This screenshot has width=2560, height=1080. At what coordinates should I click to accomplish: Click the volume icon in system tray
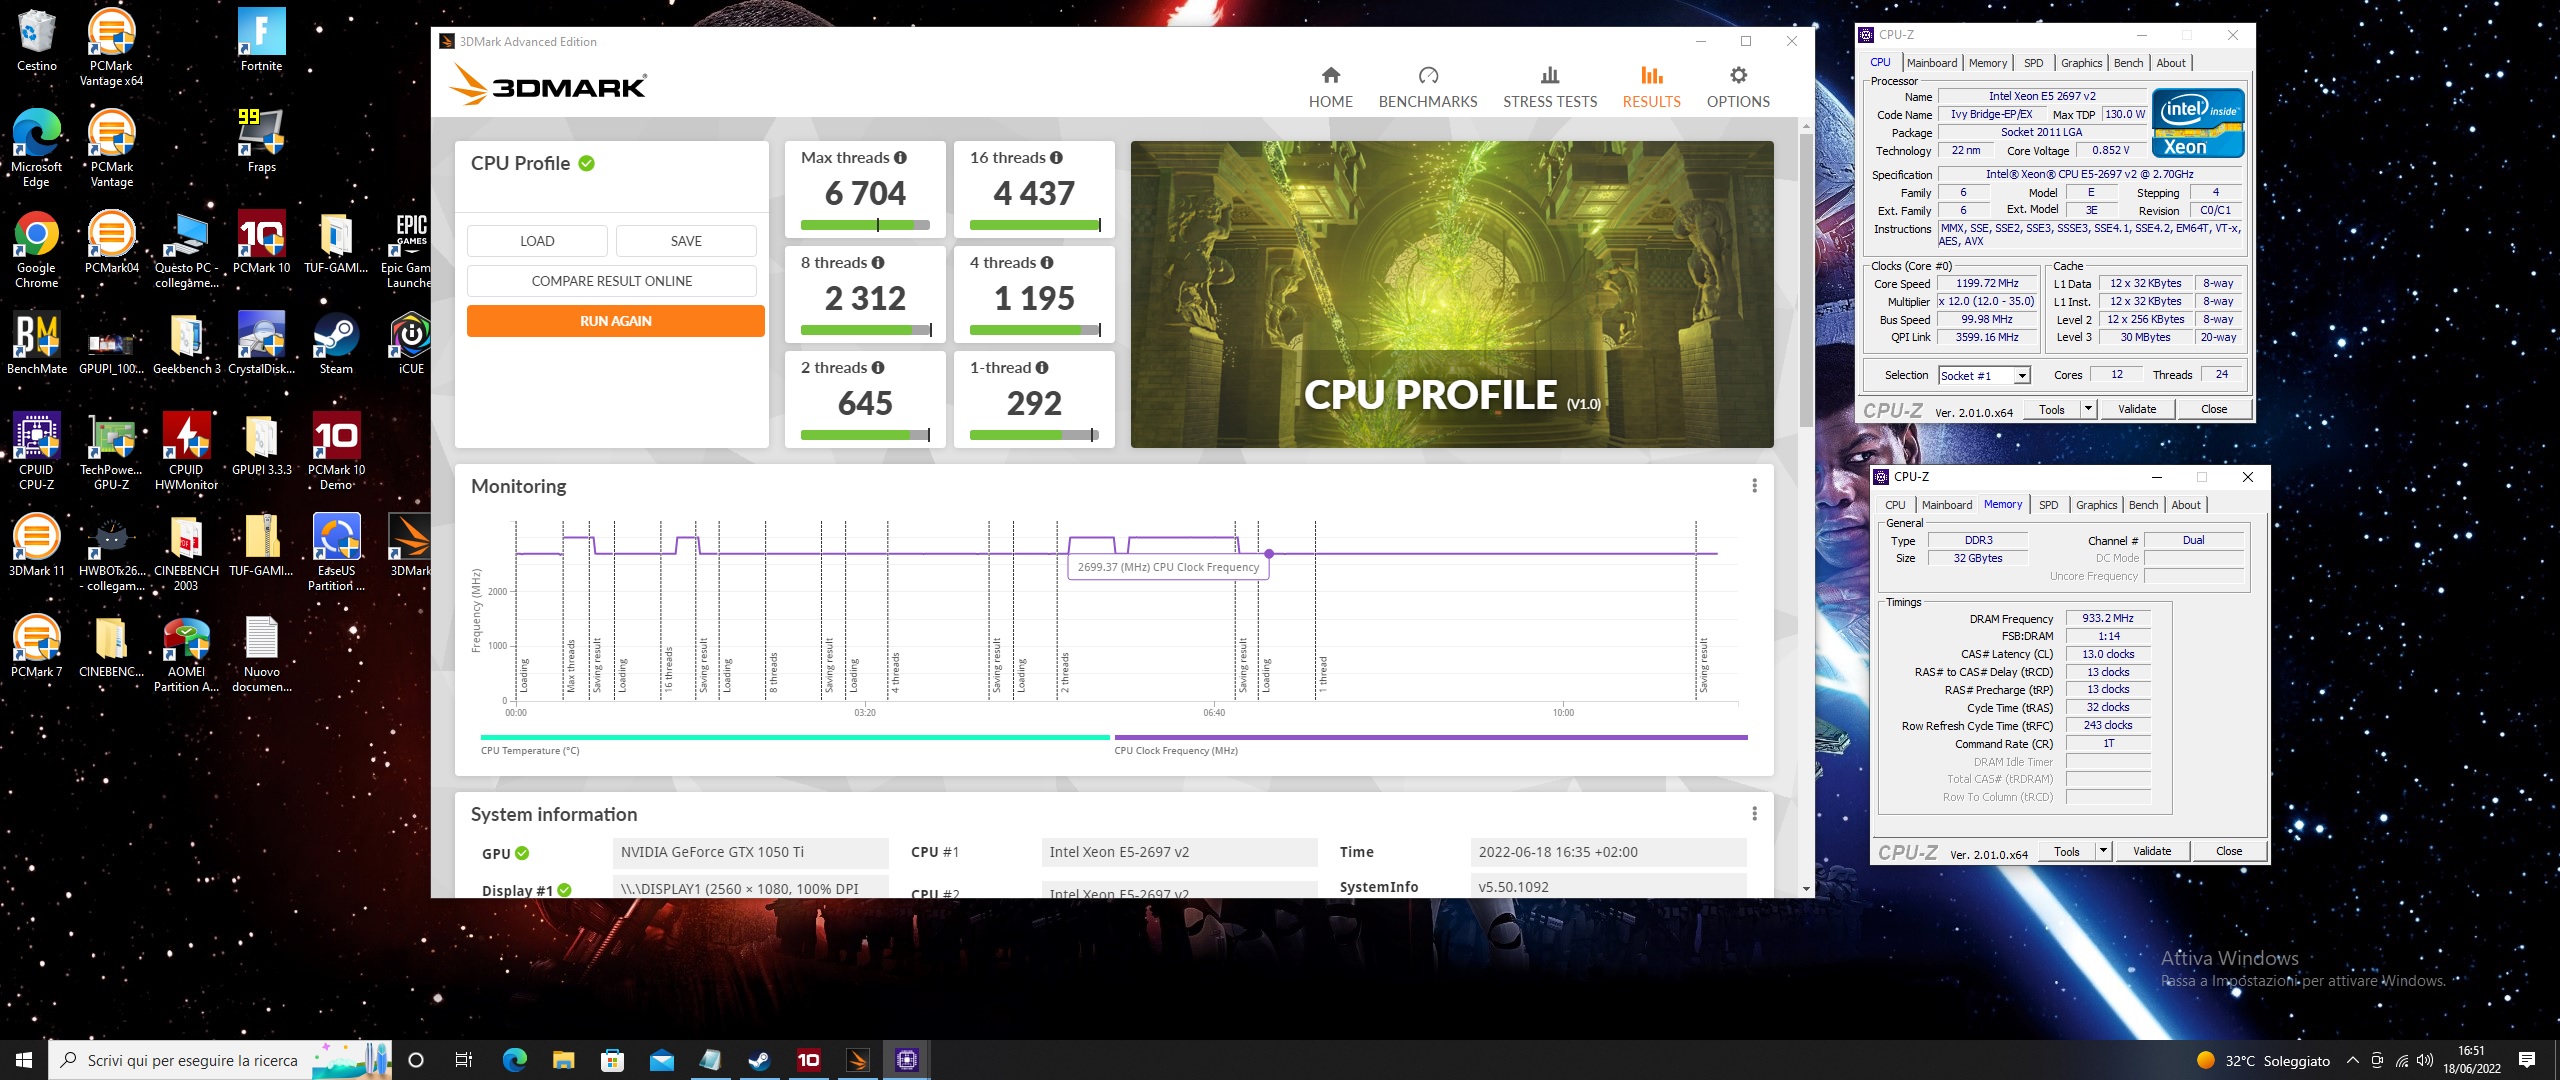pos(2424,1060)
